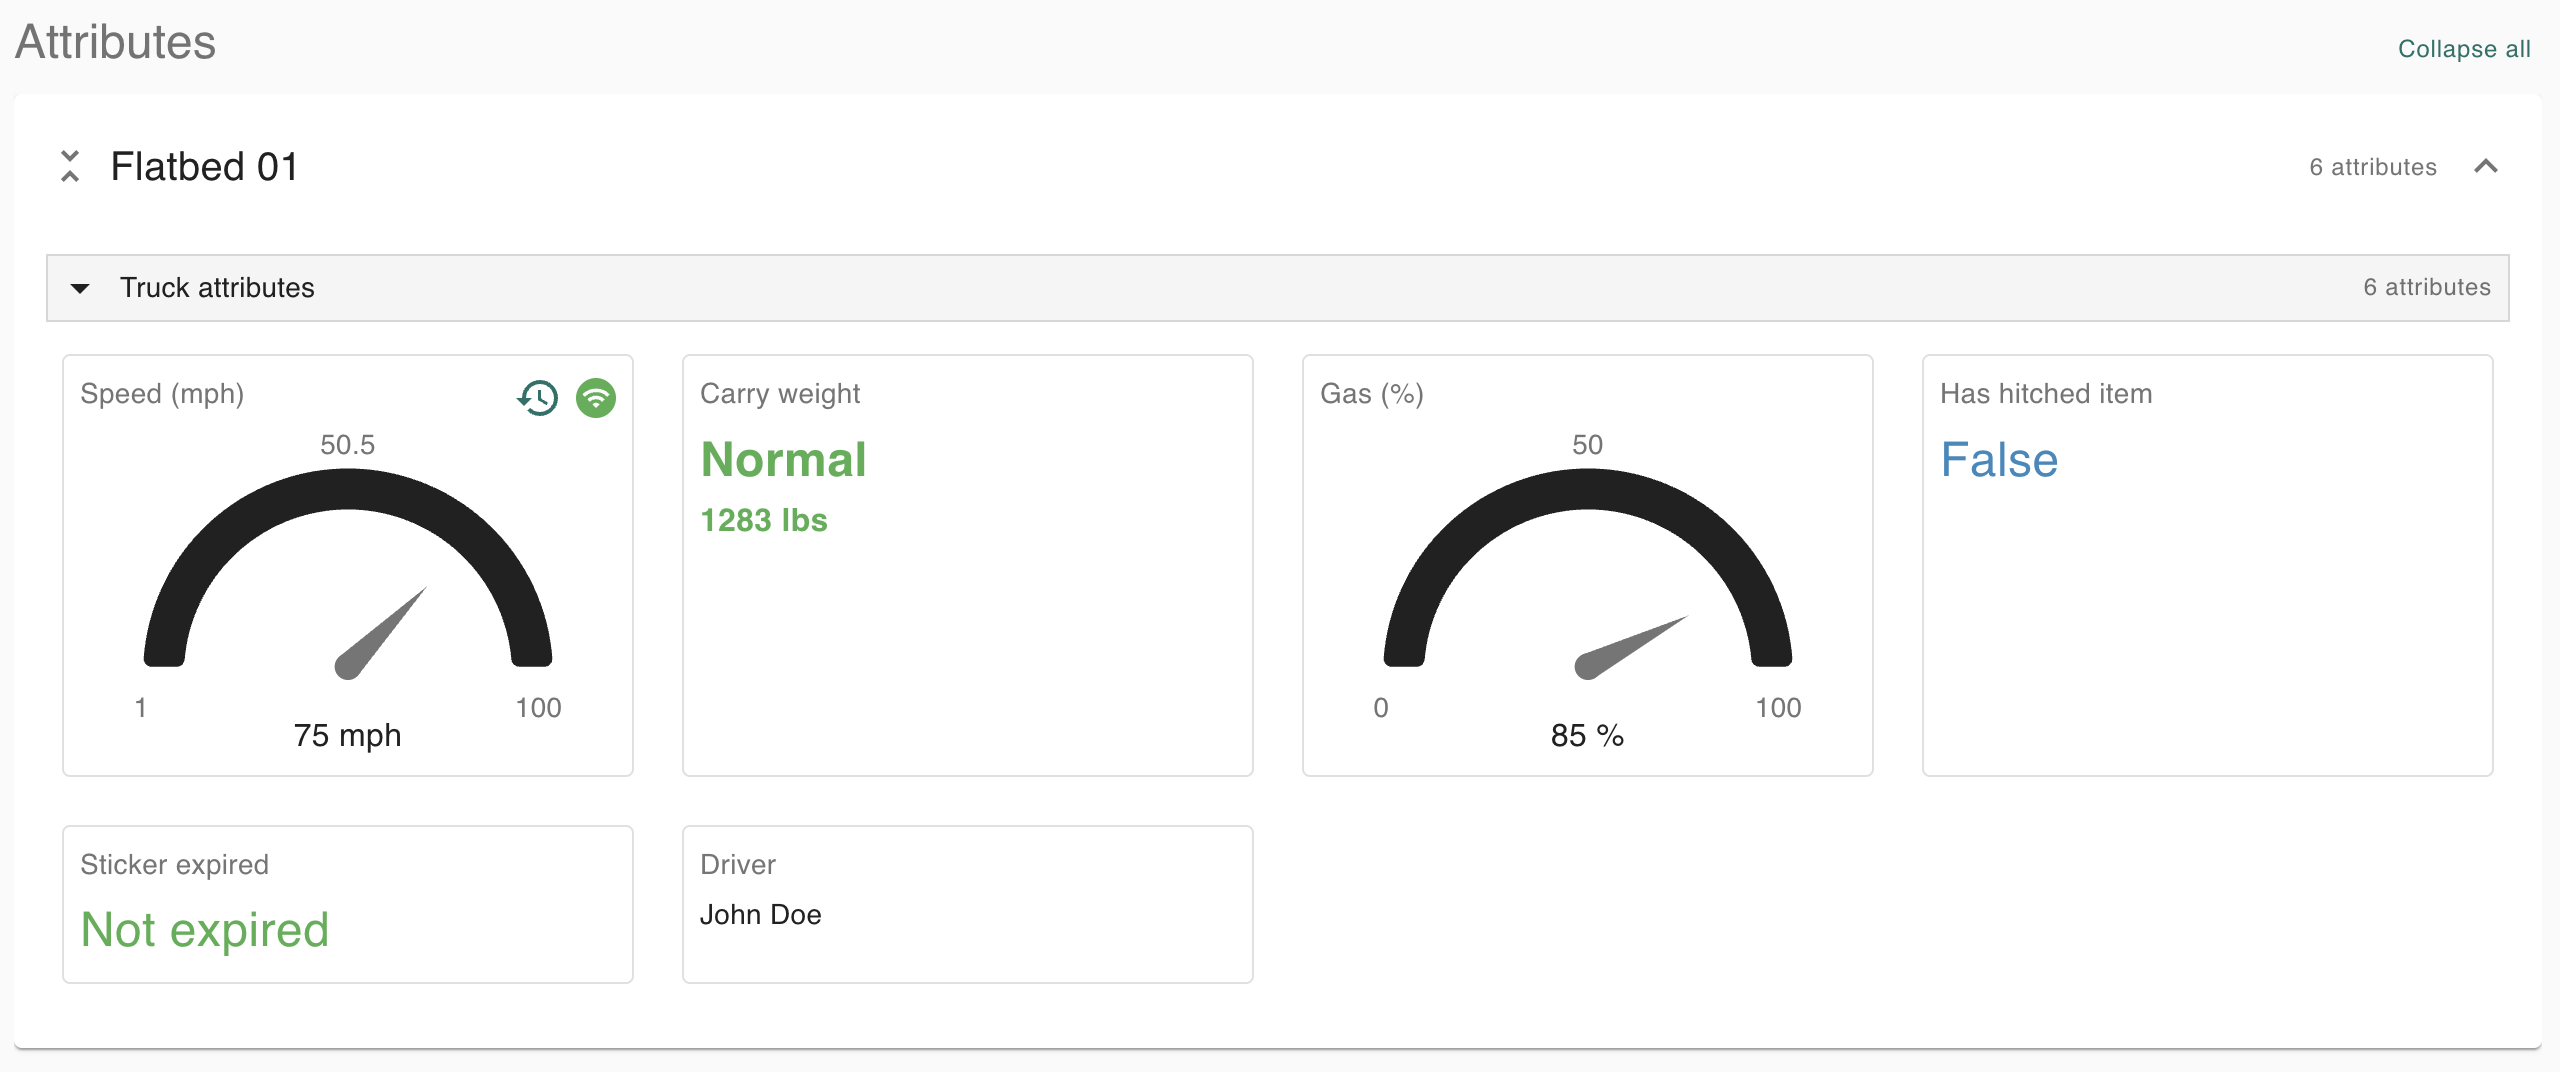Click the Flatbed 01 title
This screenshot has width=2560, height=1072.
coord(204,166)
